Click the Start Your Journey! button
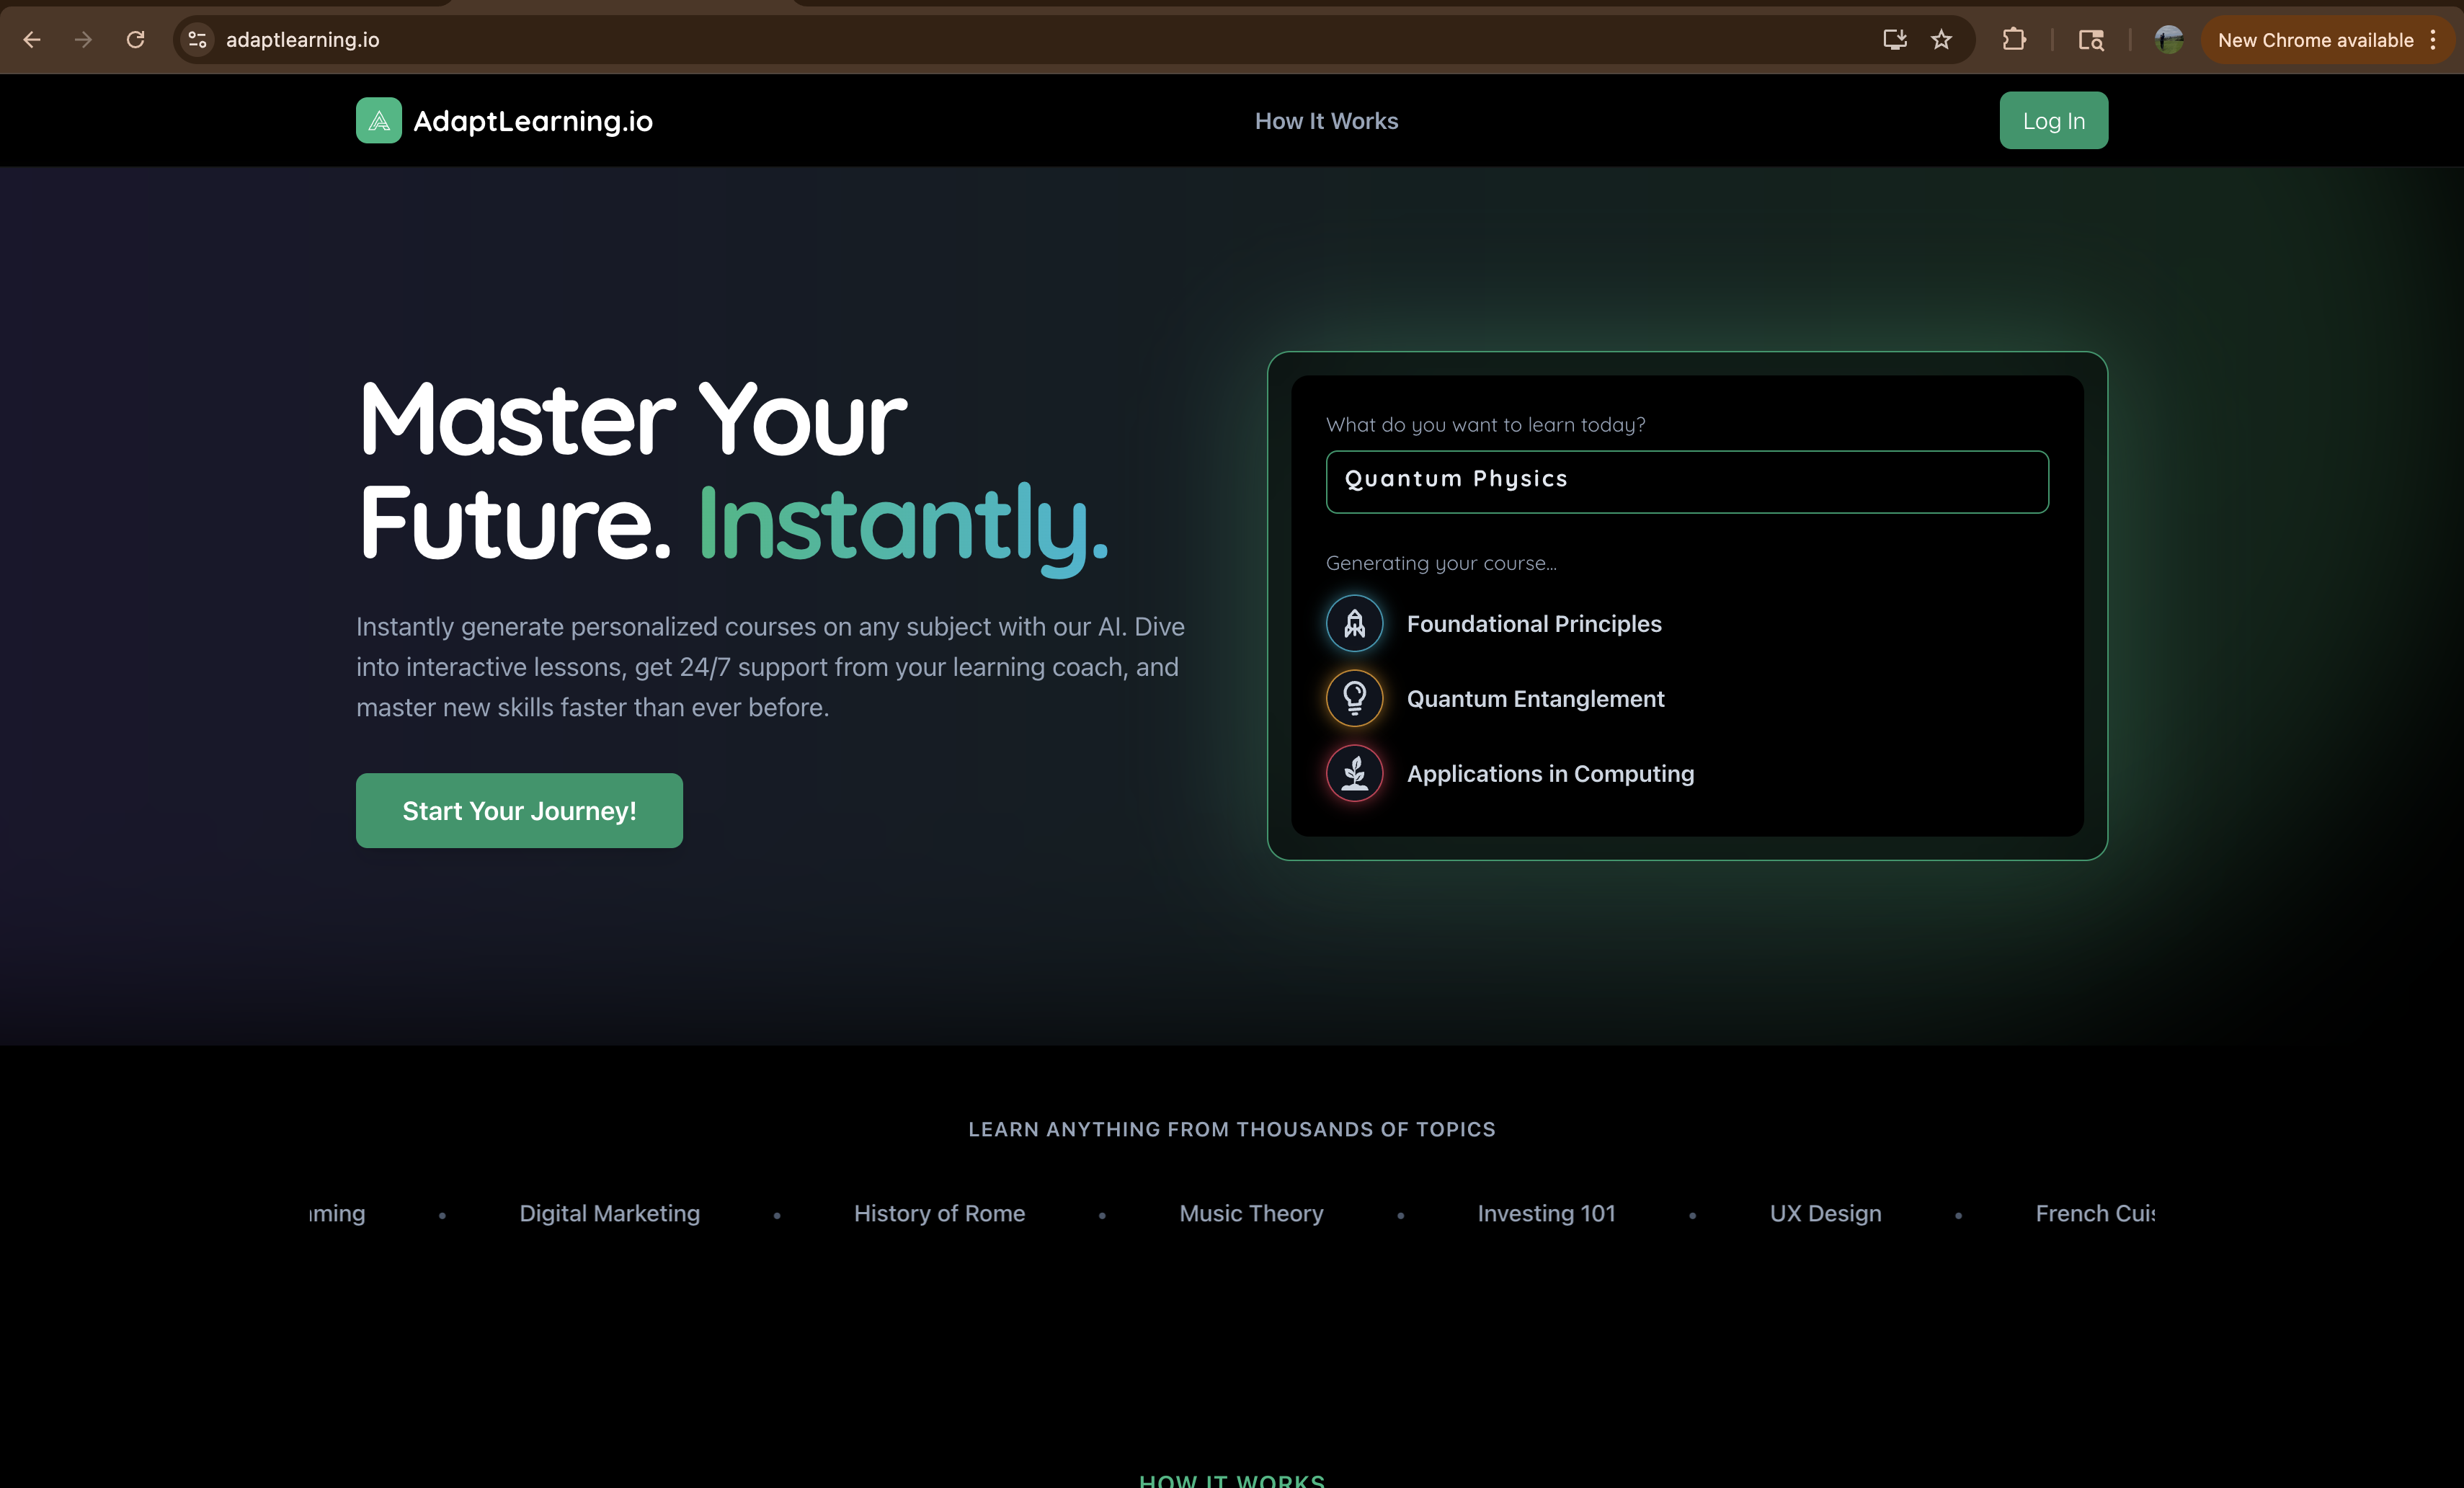 pyautogui.click(x=519, y=811)
